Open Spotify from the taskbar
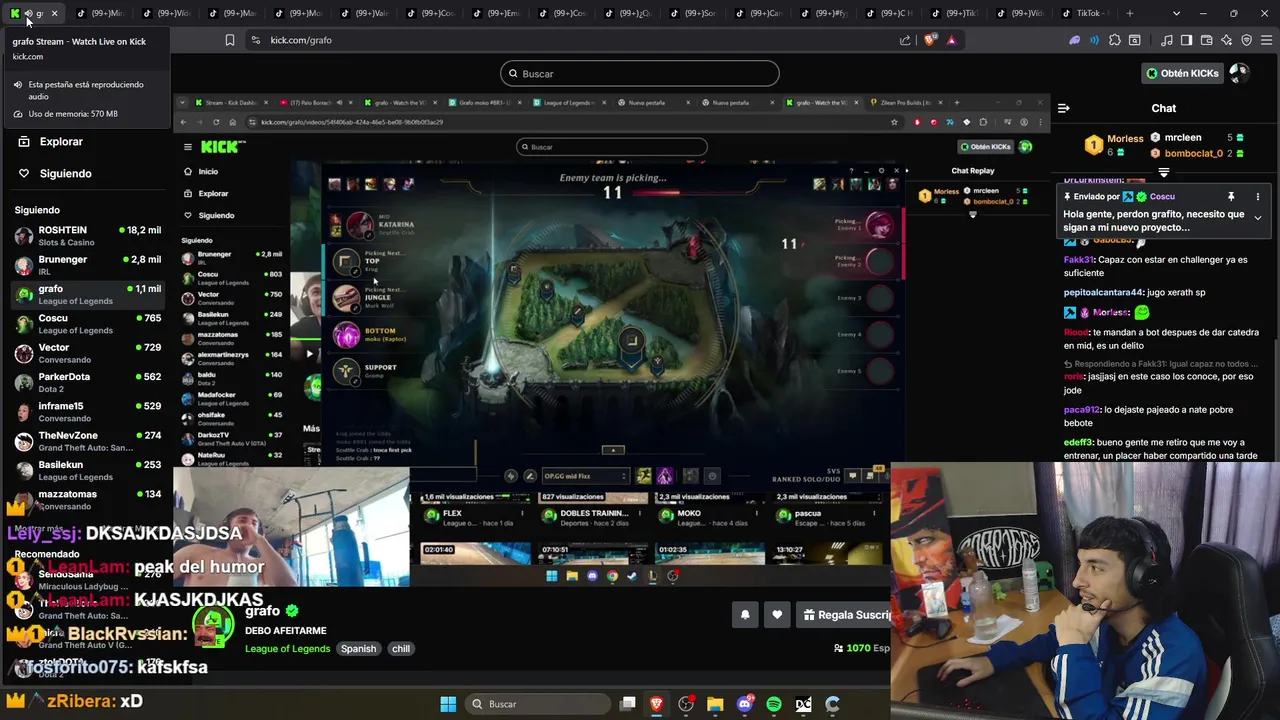Viewport: 1280px width, 720px height. click(774, 704)
